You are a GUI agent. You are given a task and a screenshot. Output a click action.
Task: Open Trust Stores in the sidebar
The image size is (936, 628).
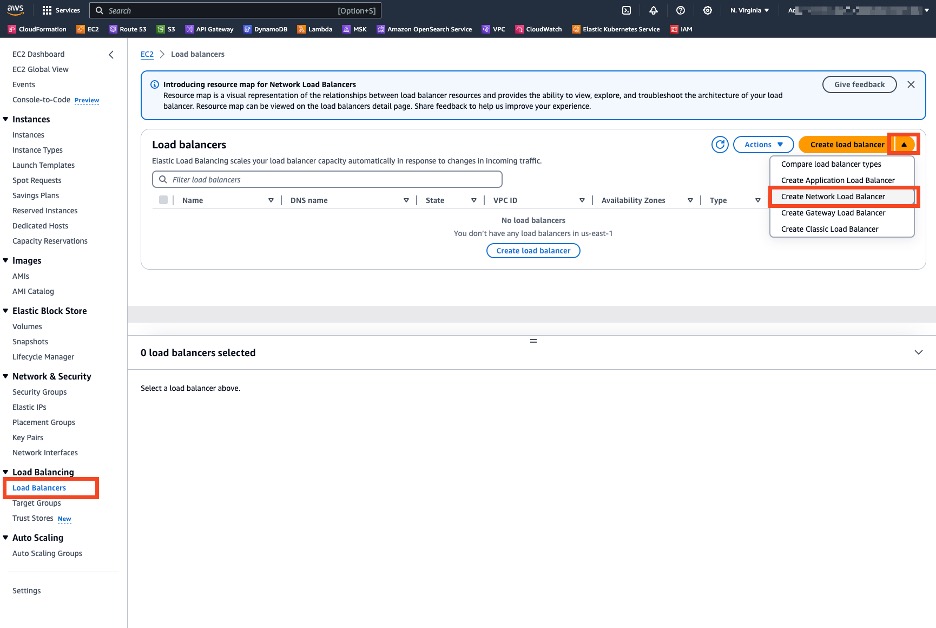(33, 518)
